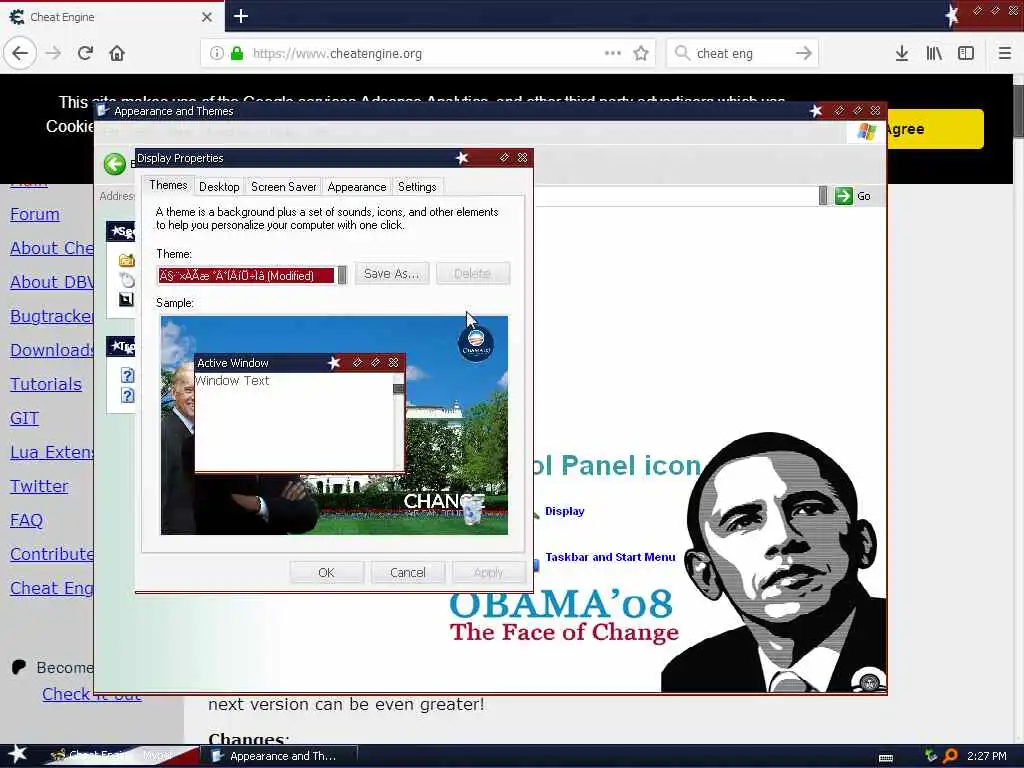Open the Bugtracker link
The height and width of the screenshot is (768, 1024).
pyautogui.click(x=52, y=316)
